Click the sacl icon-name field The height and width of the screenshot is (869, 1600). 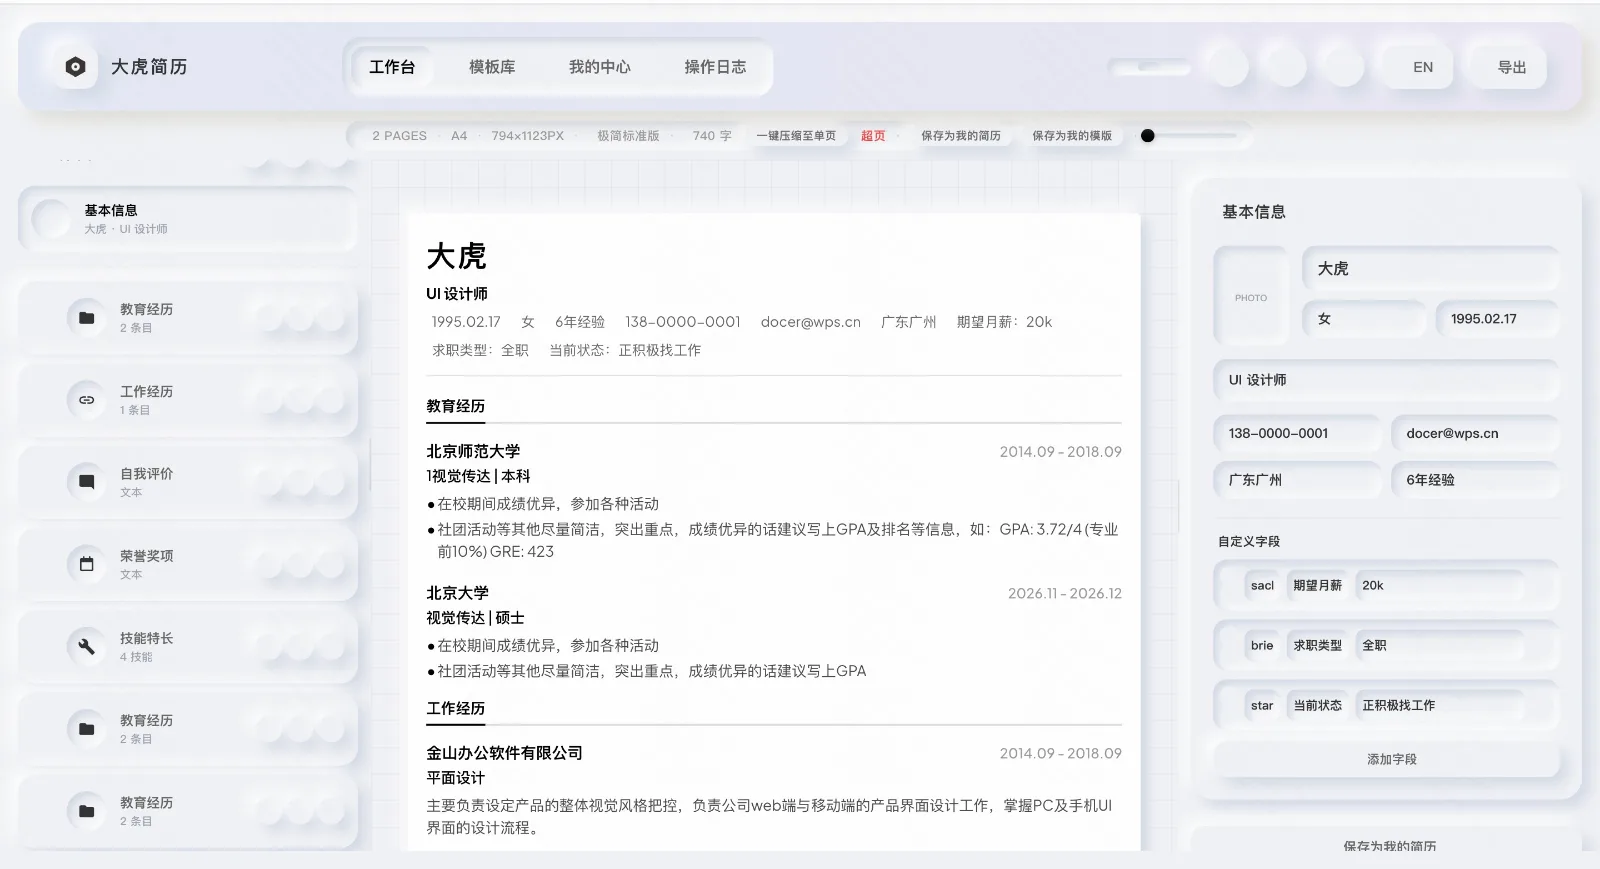(x=1262, y=586)
